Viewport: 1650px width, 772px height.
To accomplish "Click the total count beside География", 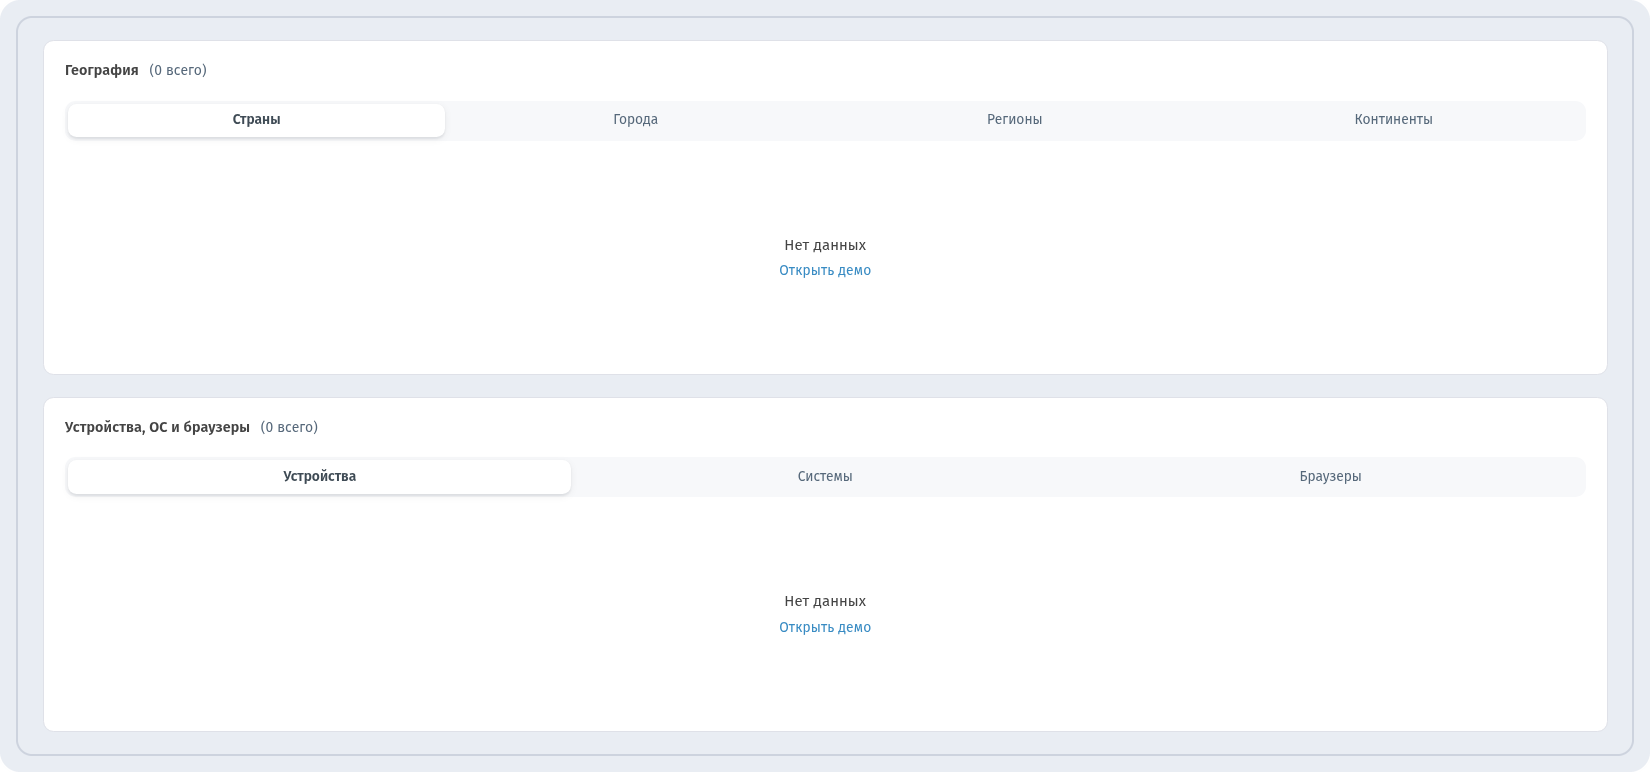I will pyautogui.click(x=178, y=70).
